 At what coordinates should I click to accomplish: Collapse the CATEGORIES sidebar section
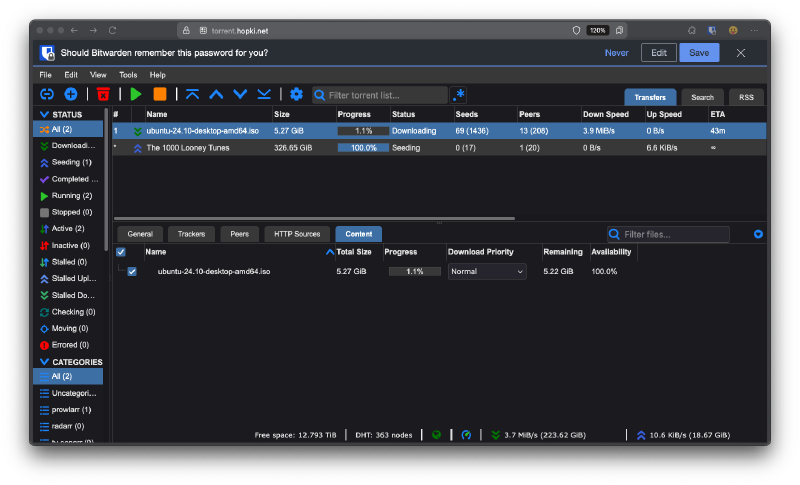44,362
